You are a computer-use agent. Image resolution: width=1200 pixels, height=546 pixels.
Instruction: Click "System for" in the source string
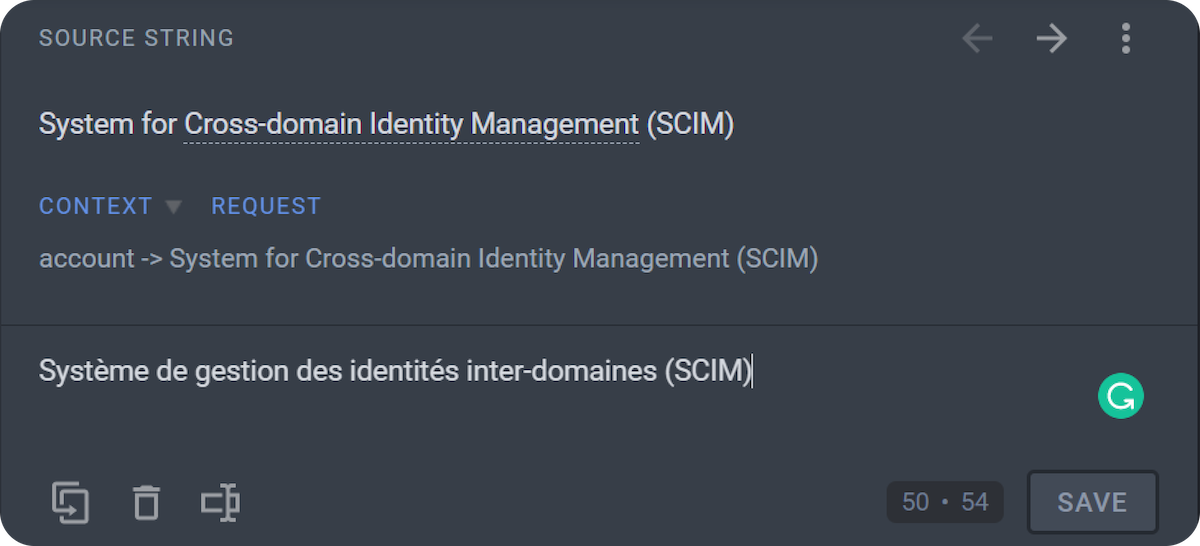click(x=108, y=125)
